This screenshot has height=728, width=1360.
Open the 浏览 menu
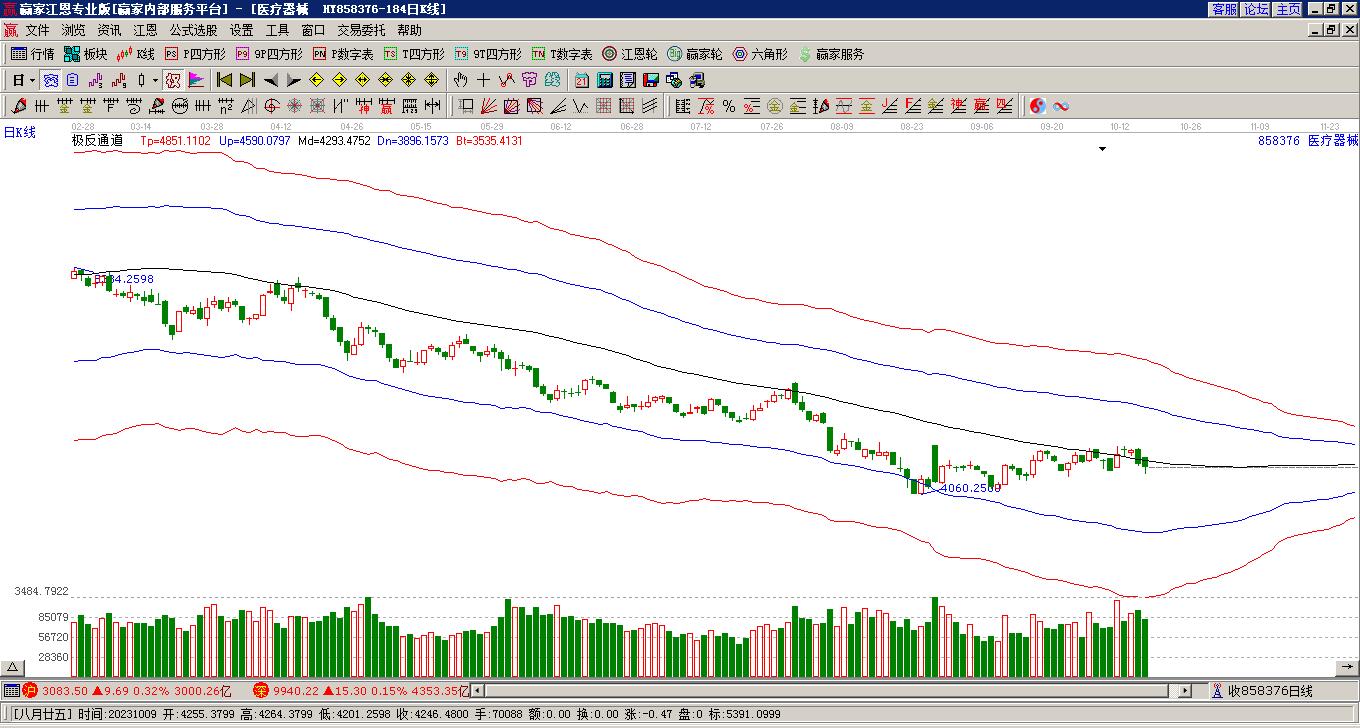coord(73,30)
